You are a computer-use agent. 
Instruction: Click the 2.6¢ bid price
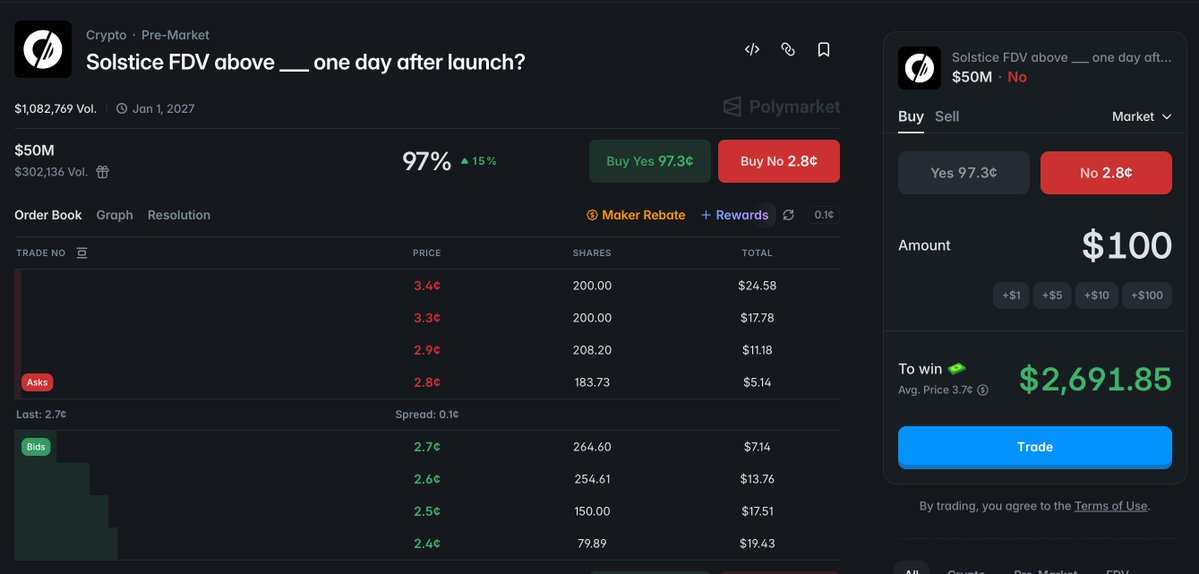coord(427,479)
